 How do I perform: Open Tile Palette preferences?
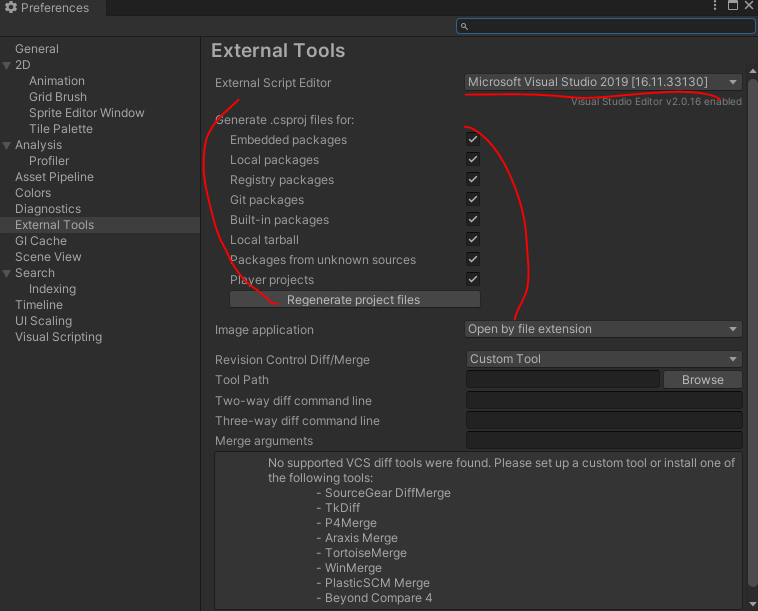pos(60,129)
